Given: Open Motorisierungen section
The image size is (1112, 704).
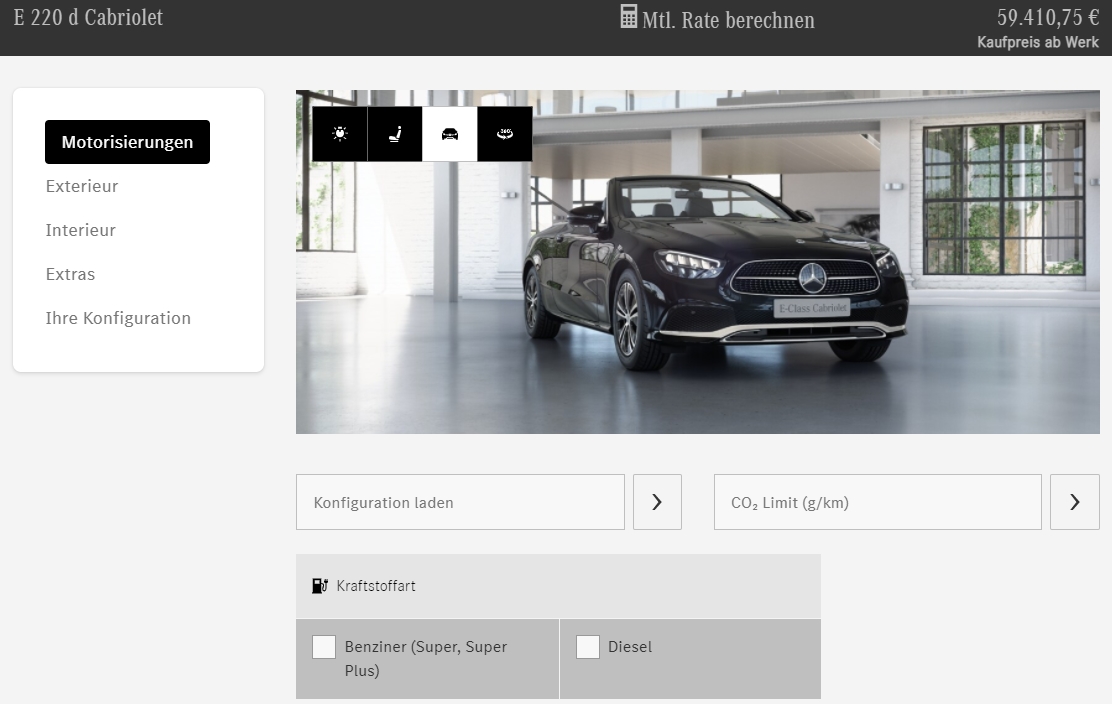Looking at the screenshot, I should (128, 142).
